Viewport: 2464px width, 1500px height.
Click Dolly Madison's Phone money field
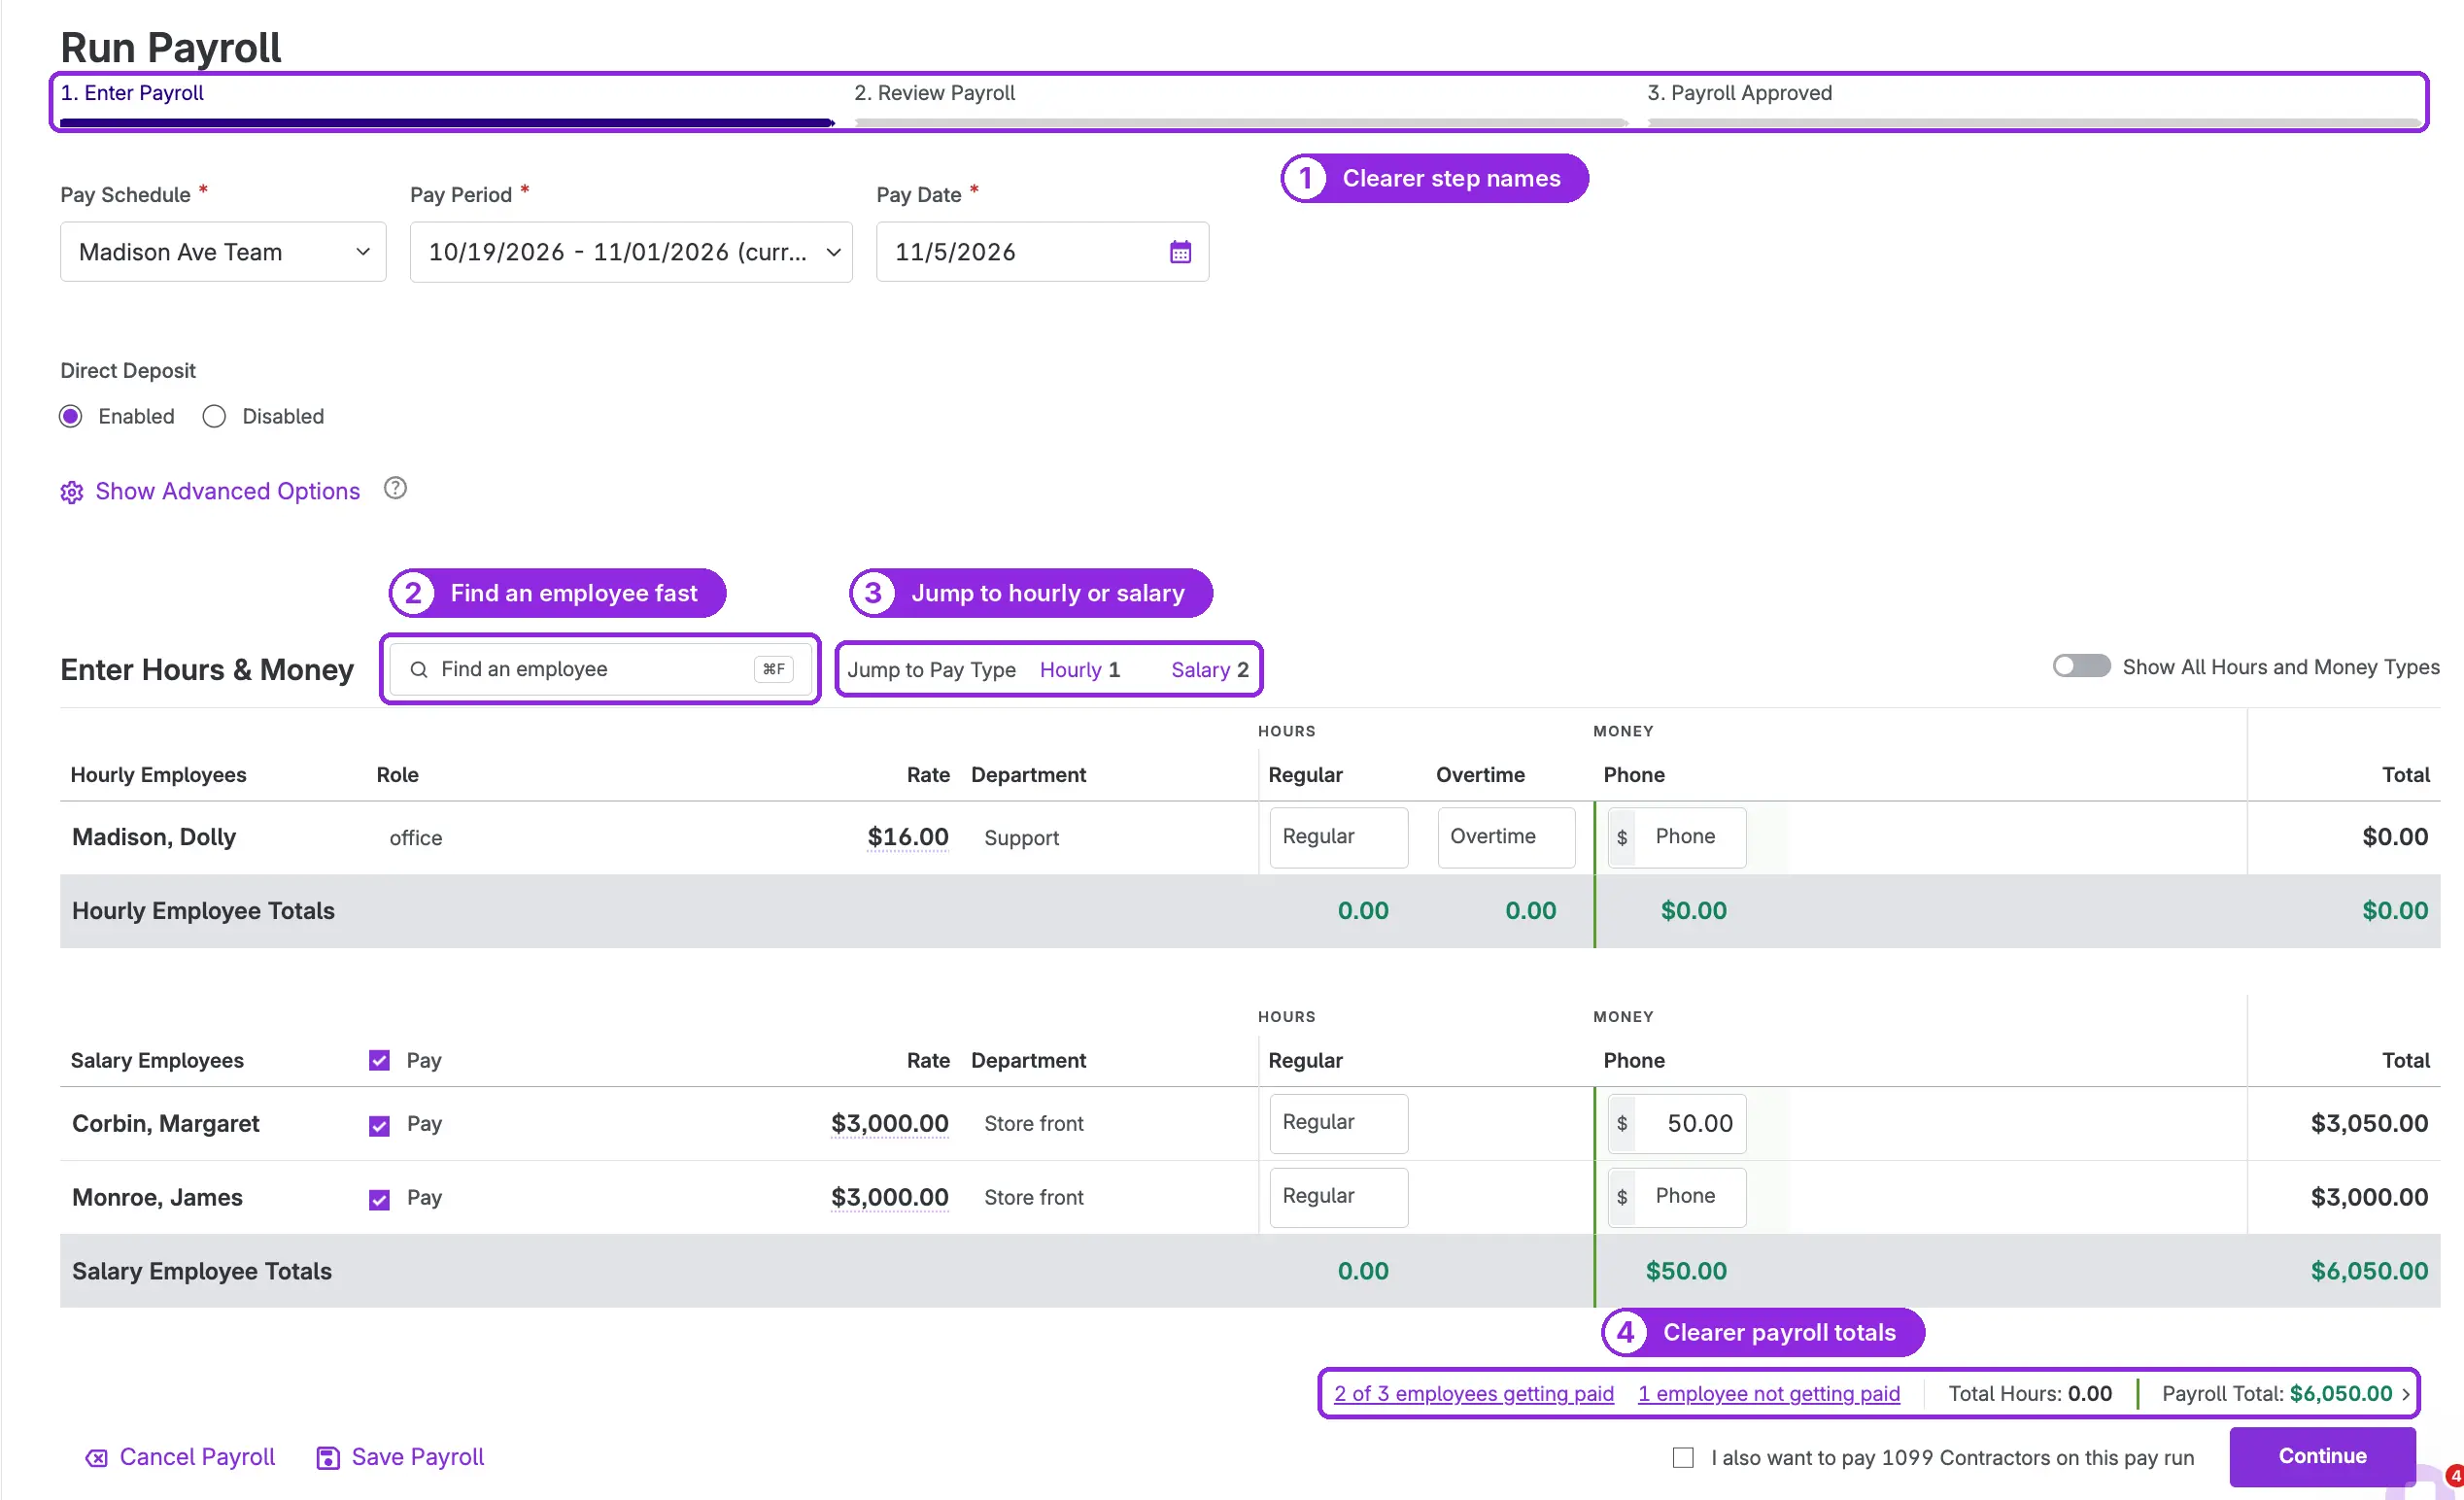(1677, 837)
